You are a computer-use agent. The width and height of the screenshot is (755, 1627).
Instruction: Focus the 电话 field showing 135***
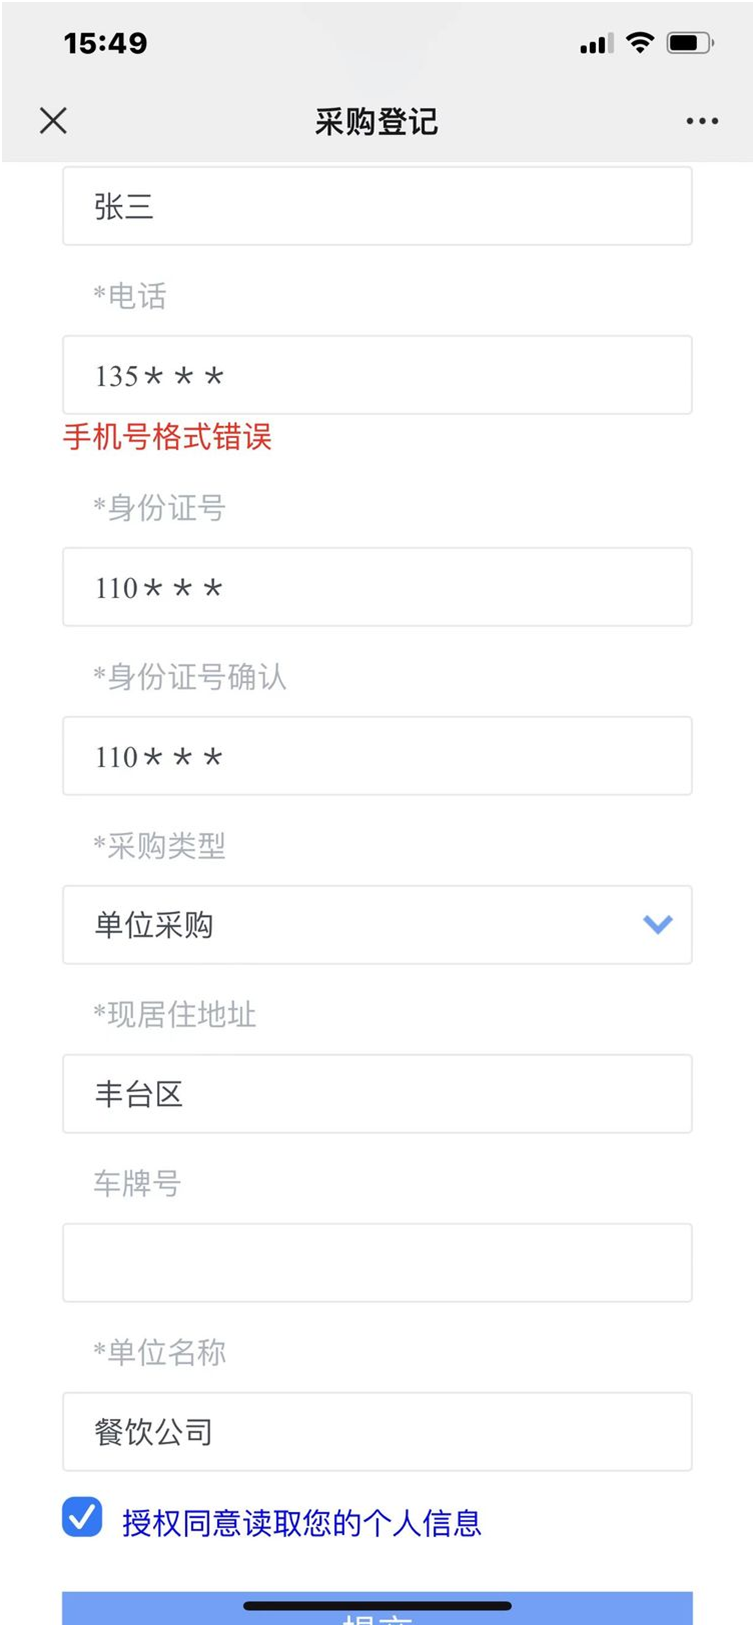click(377, 375)
